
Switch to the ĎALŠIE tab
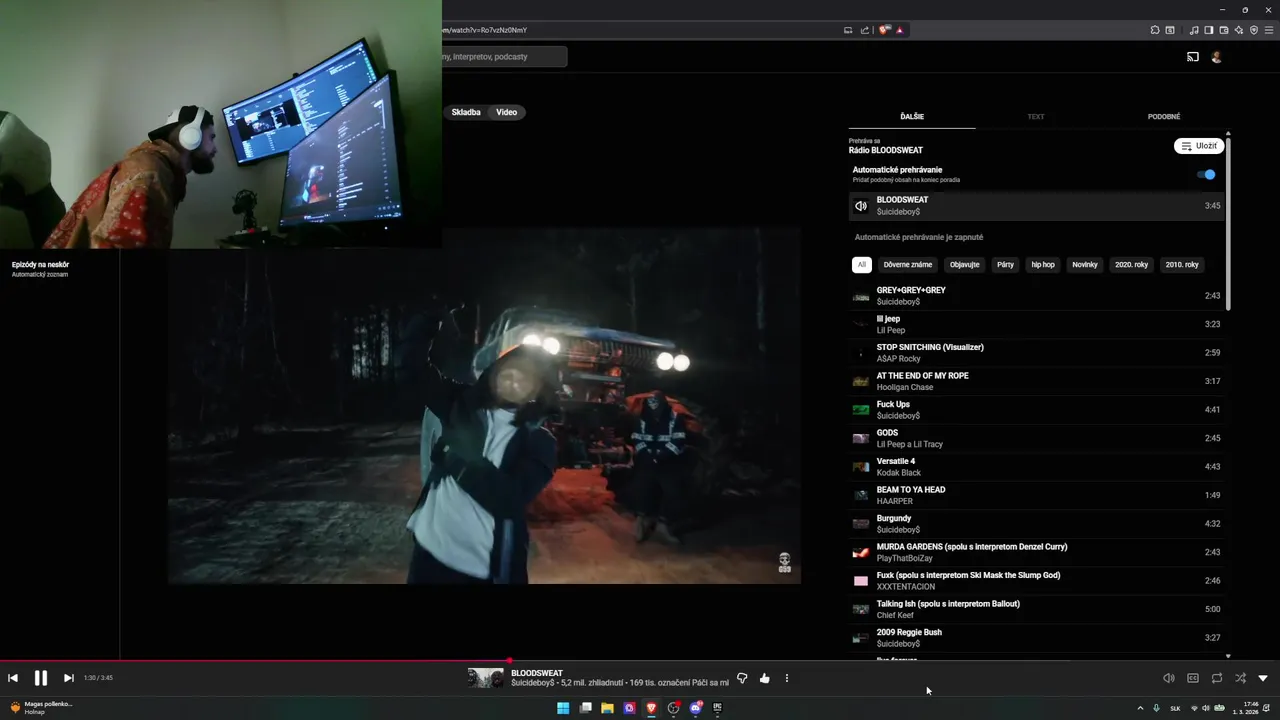[912, 116]
